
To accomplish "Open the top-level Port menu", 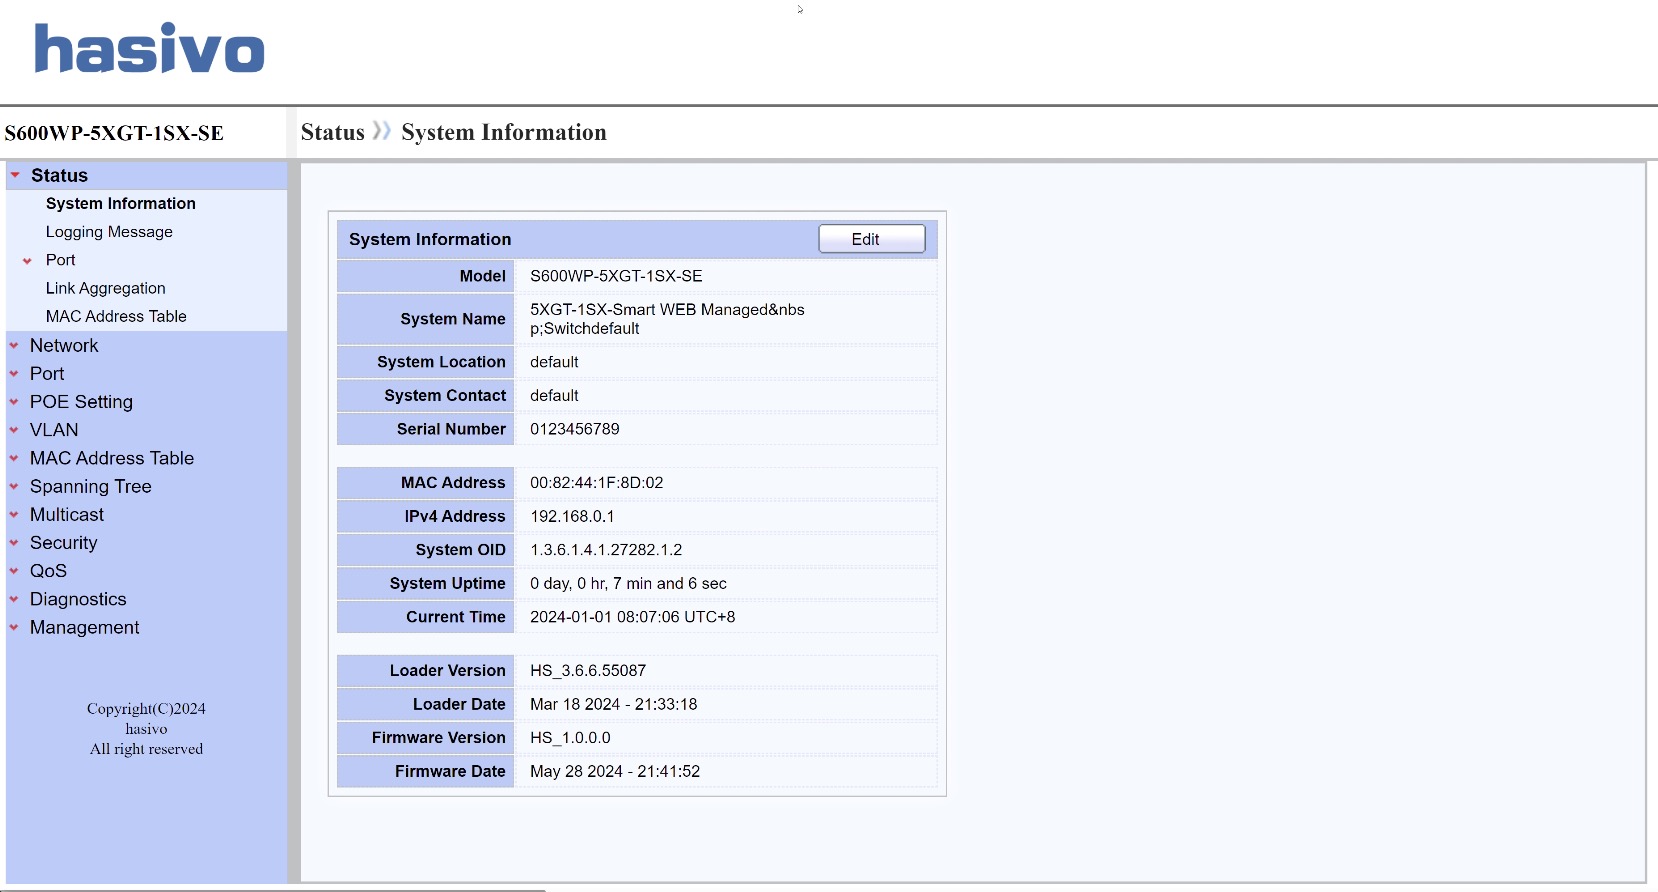I will click(47, 373).
